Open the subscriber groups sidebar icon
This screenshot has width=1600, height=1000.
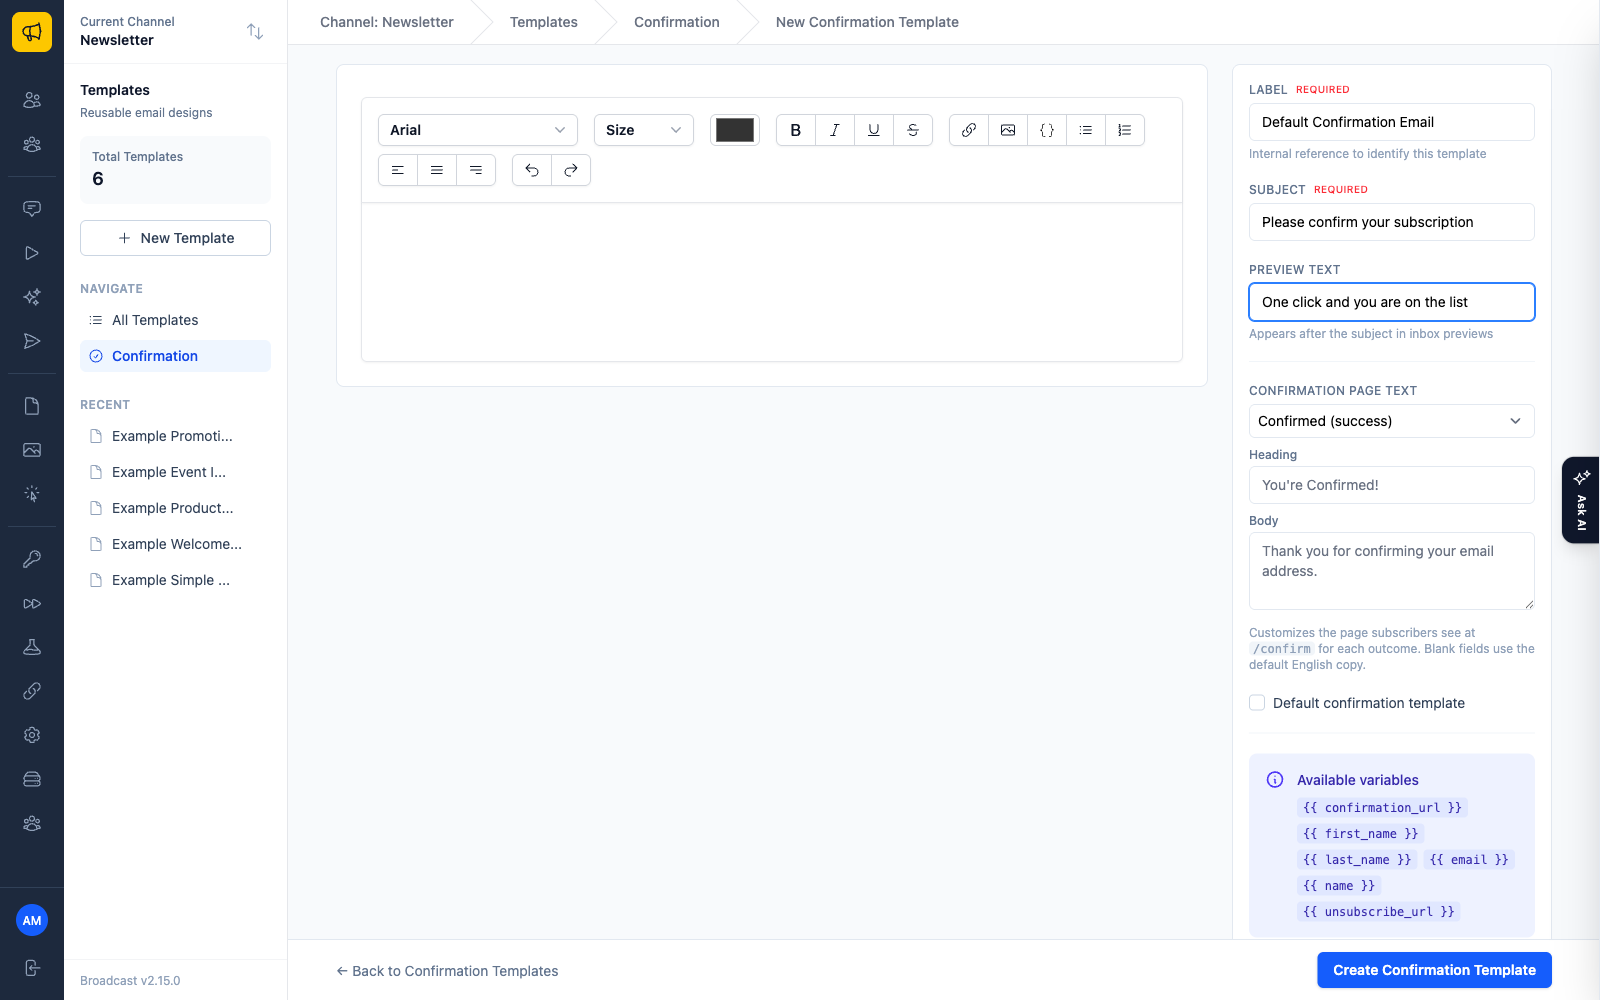(32, 144)
